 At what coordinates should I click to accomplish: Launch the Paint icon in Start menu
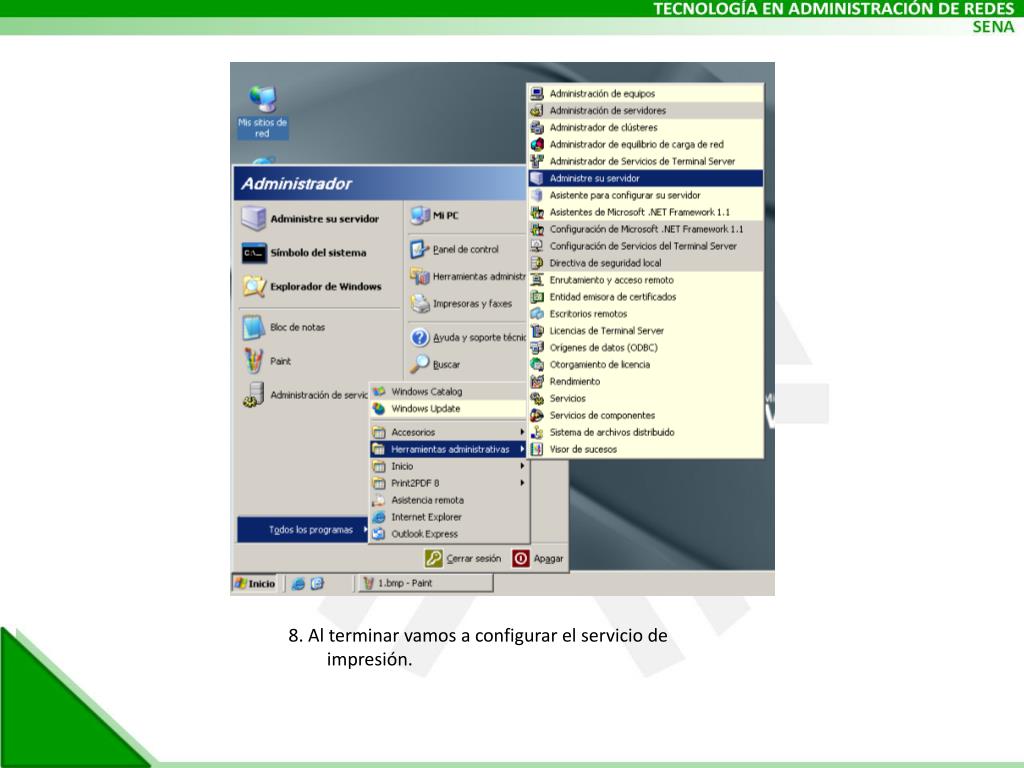tap(253, 360)
